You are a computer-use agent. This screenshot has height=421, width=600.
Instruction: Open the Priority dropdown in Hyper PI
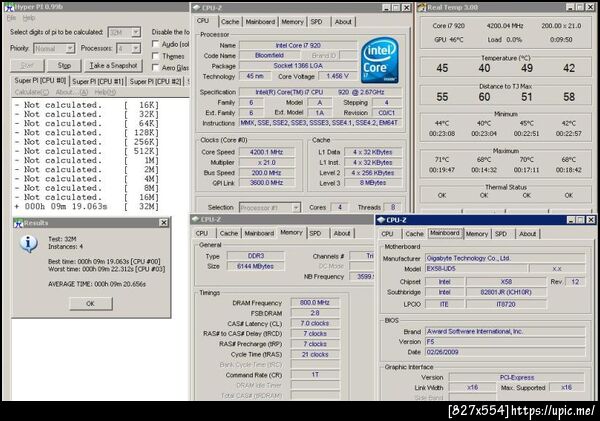tap(70, 49)
